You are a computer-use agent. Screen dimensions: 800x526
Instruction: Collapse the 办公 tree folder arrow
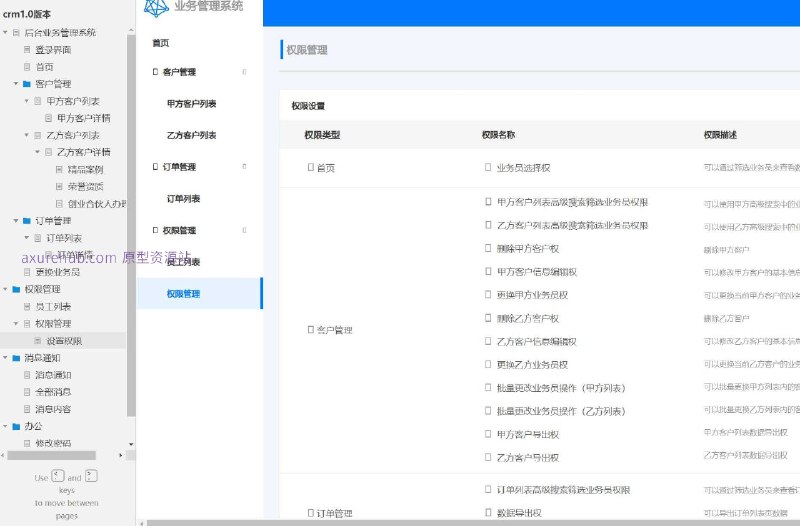point(5,426)
